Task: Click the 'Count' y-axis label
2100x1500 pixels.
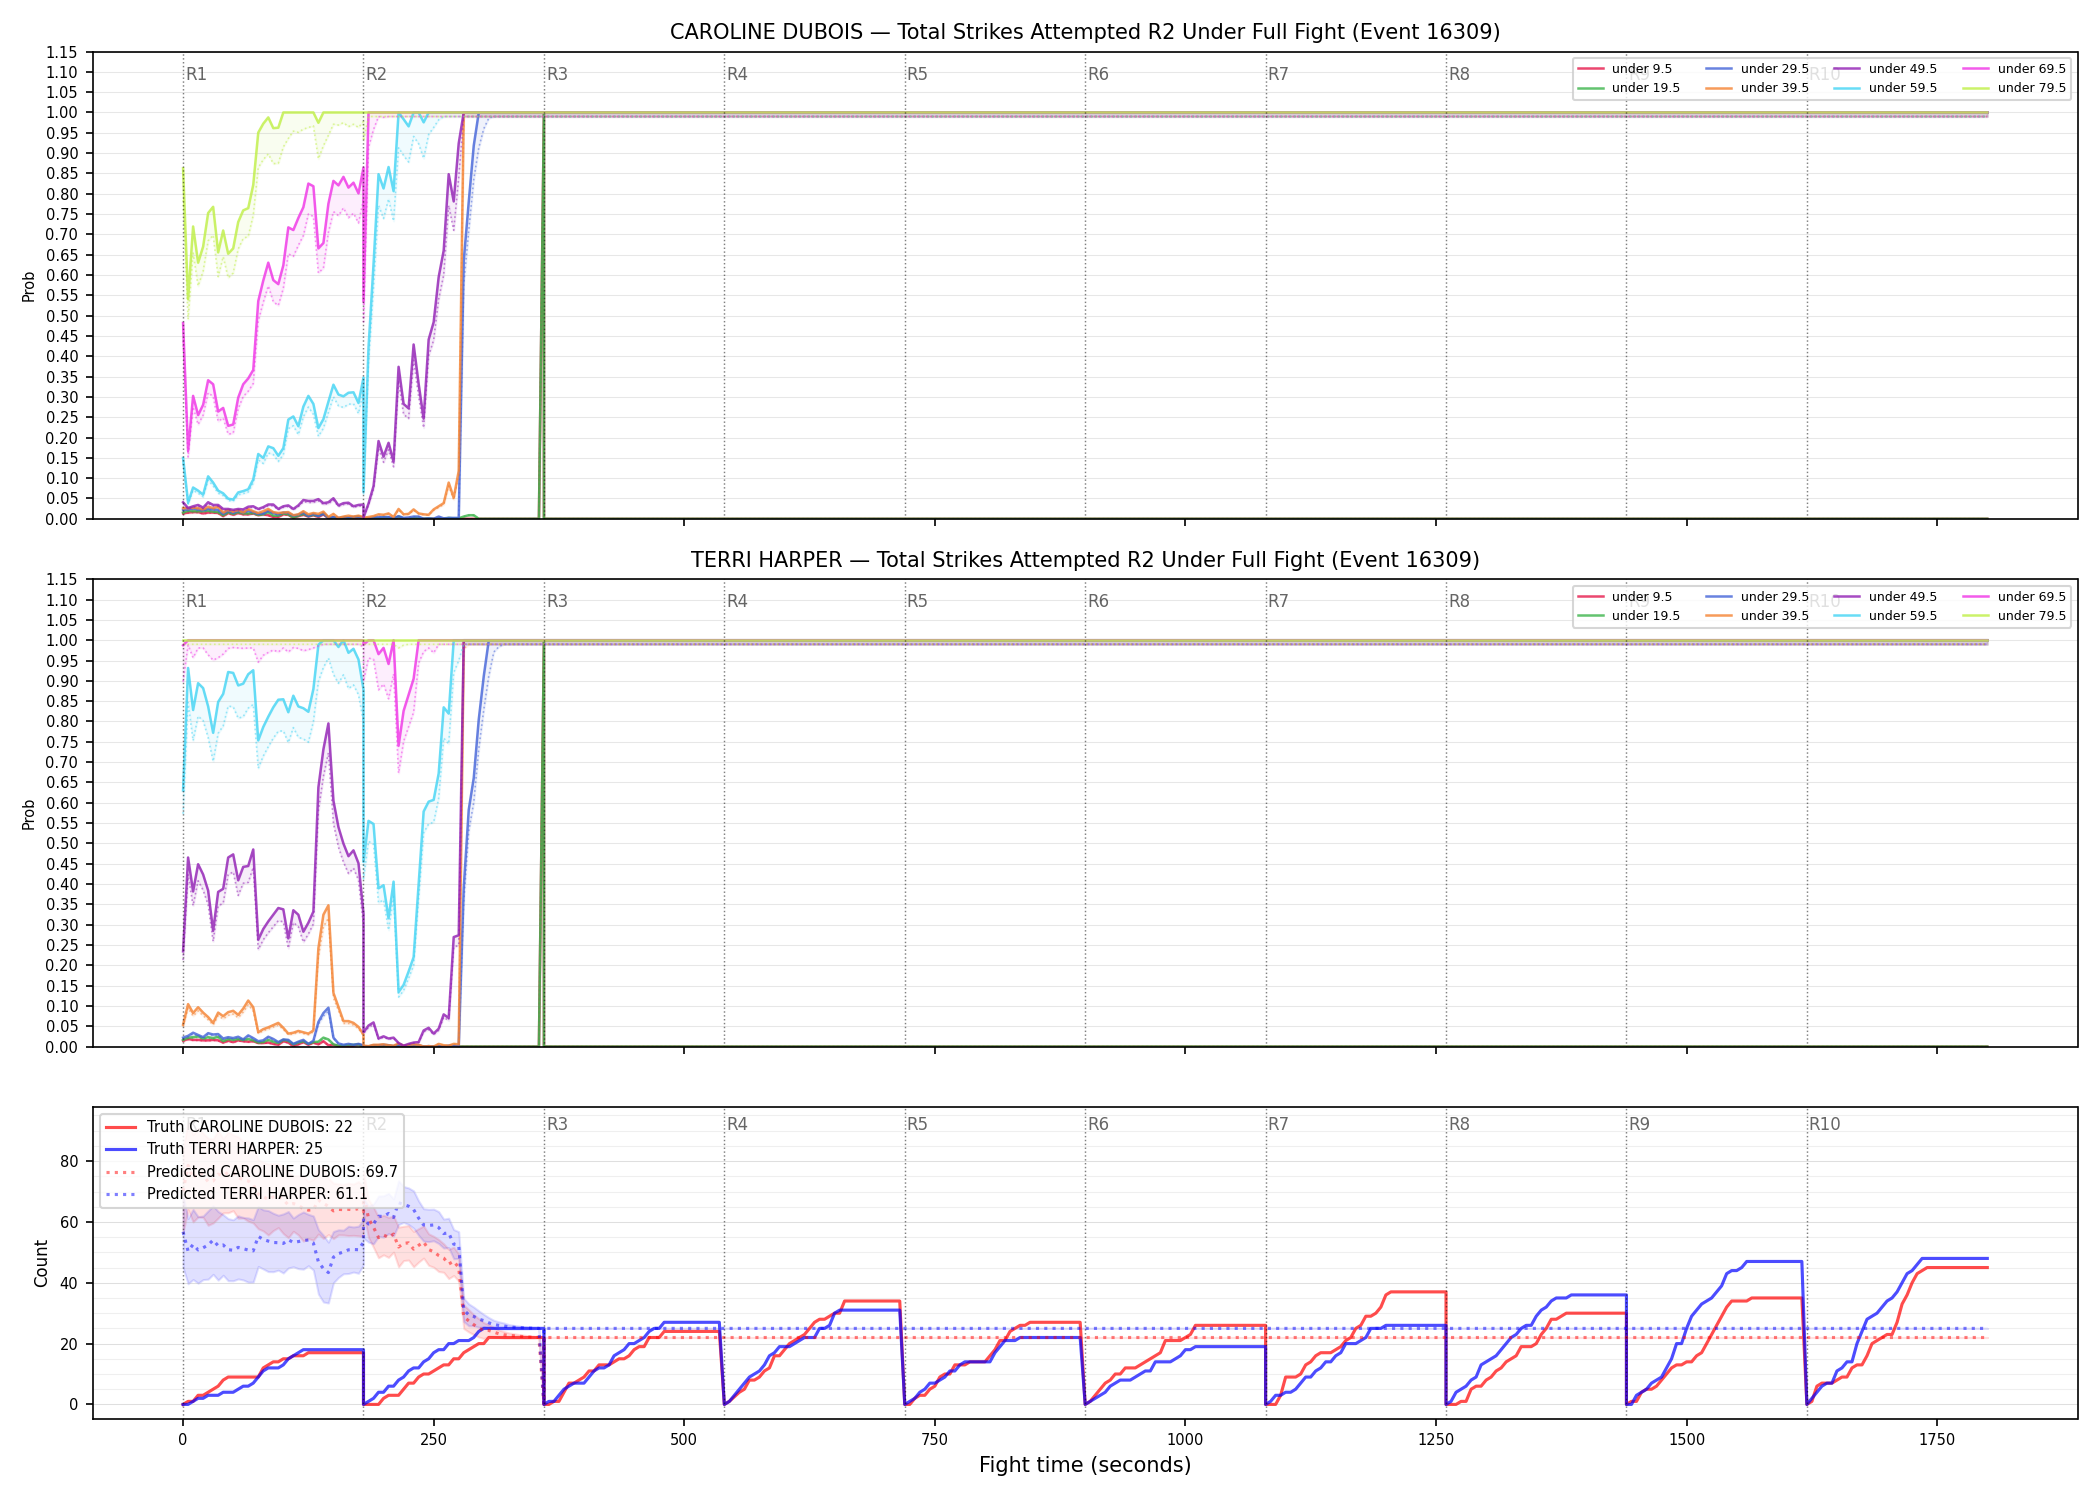Action: pyautogui.click(x=41, y=1263)
